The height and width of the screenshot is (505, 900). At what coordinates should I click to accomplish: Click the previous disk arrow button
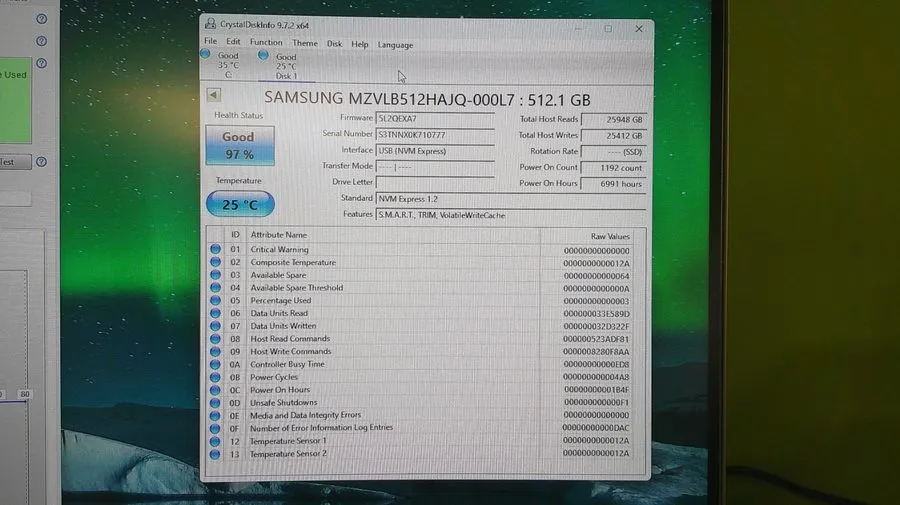214,95
